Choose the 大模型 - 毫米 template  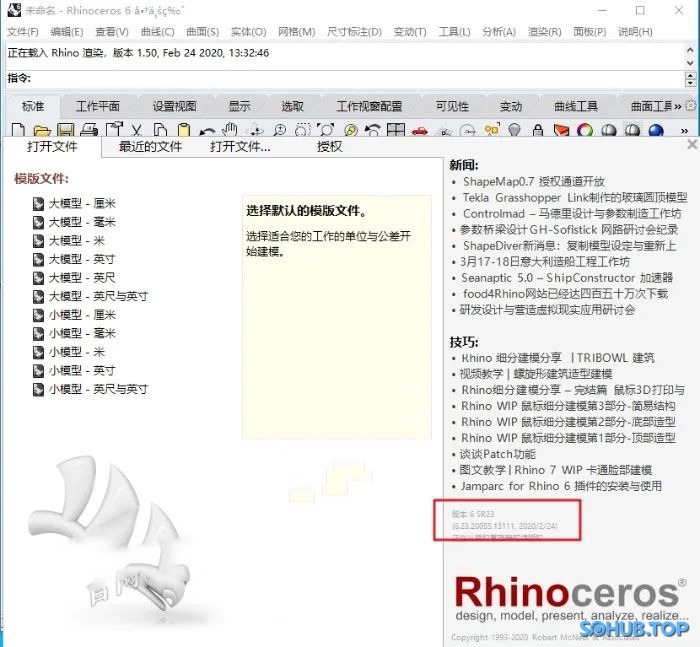tap(82, 222)
